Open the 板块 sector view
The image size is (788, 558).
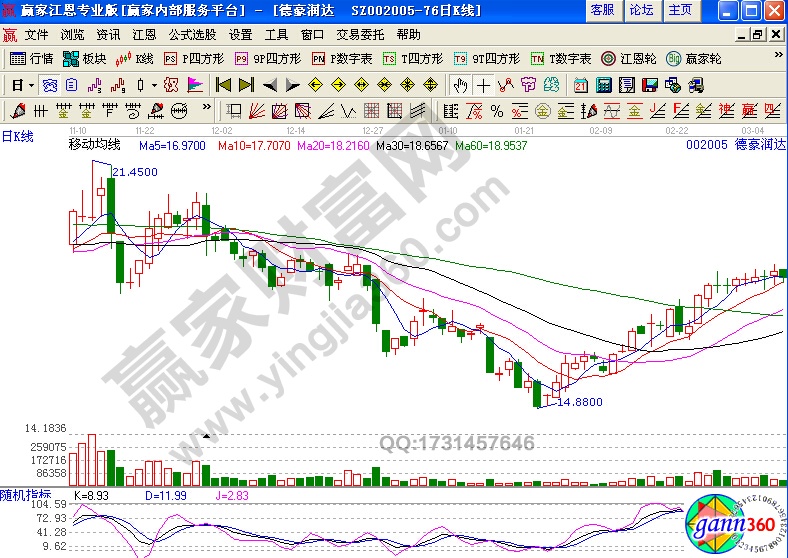84,59
